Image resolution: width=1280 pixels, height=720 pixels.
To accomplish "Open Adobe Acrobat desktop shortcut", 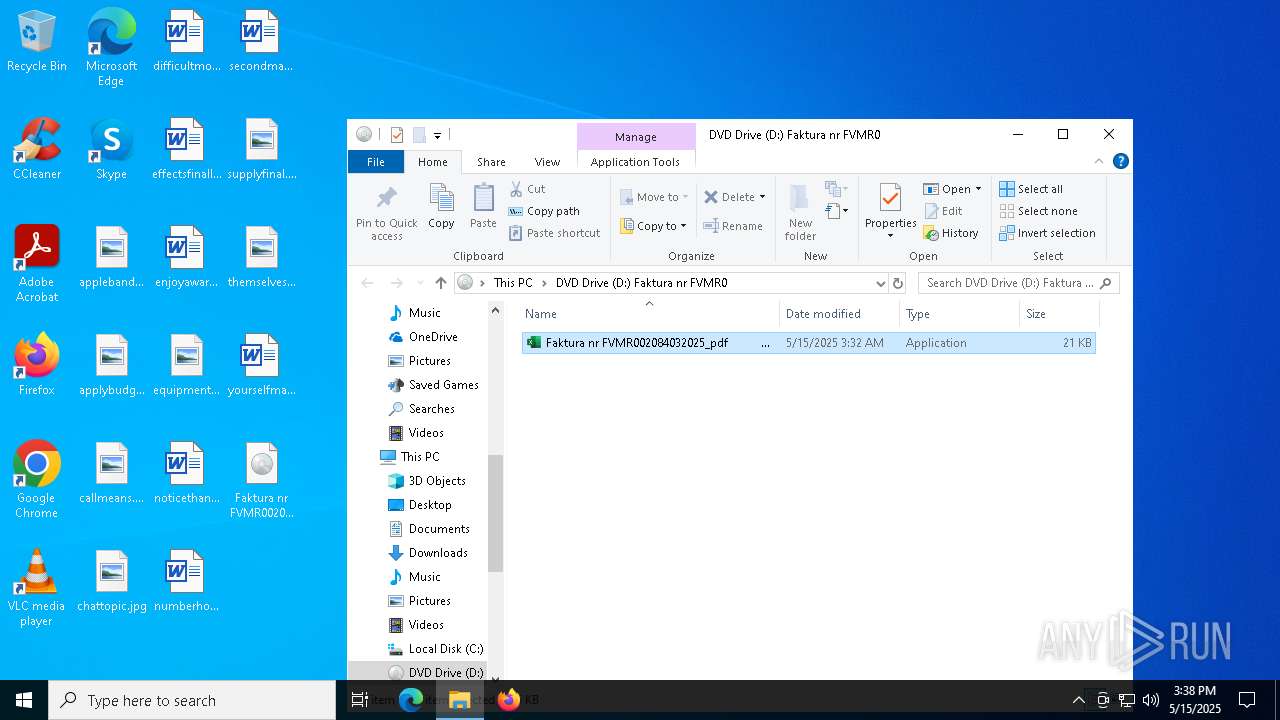I will [37, 264].
